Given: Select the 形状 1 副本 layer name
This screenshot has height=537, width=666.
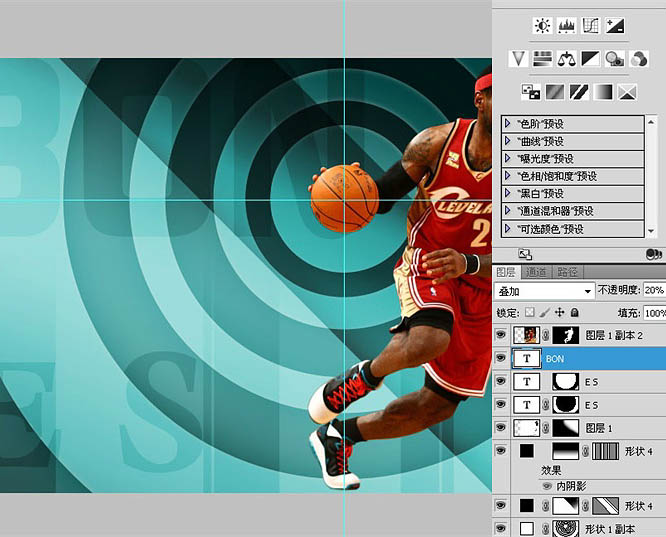Looking at the screenshot, I should point(610,529).
